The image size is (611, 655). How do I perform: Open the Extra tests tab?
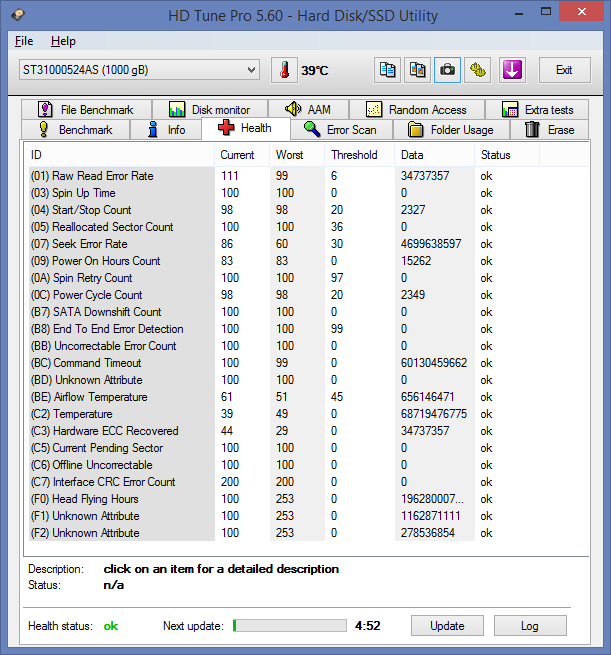point(537,109)
